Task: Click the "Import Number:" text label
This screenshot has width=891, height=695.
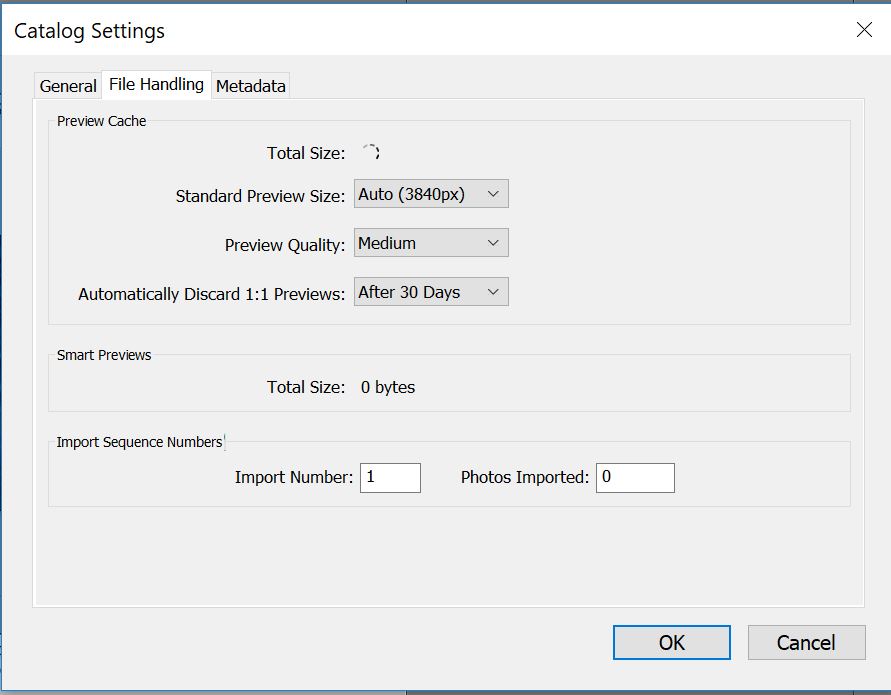Action: (294, 478)
